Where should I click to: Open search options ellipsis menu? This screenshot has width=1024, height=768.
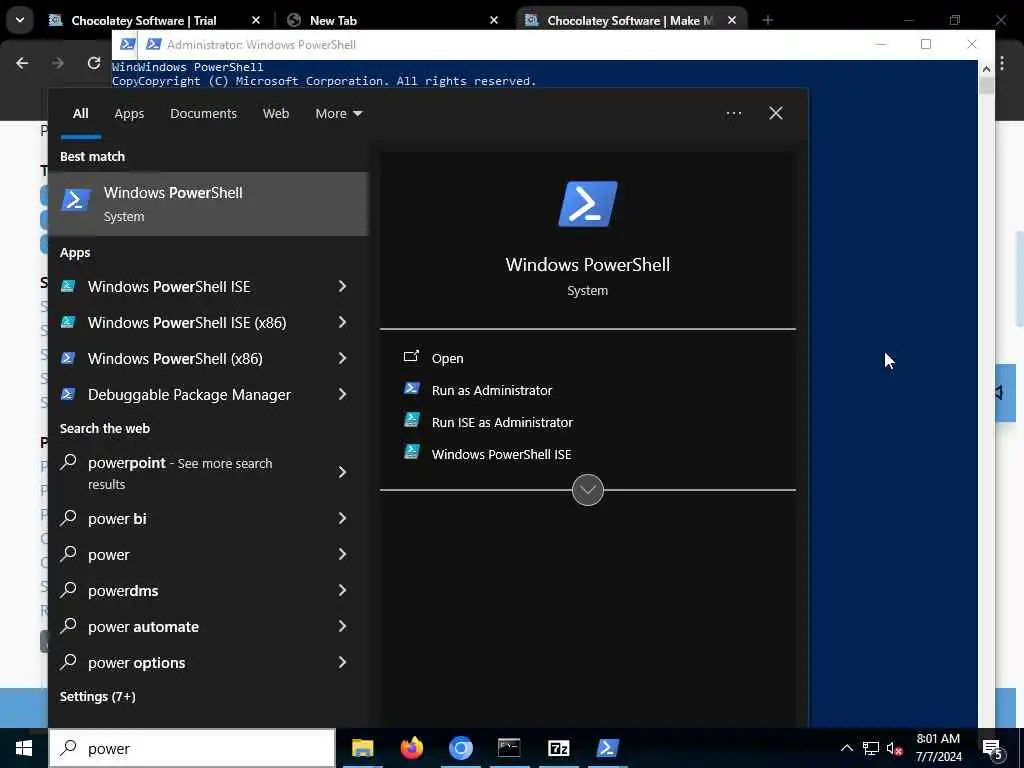(733, 114)
